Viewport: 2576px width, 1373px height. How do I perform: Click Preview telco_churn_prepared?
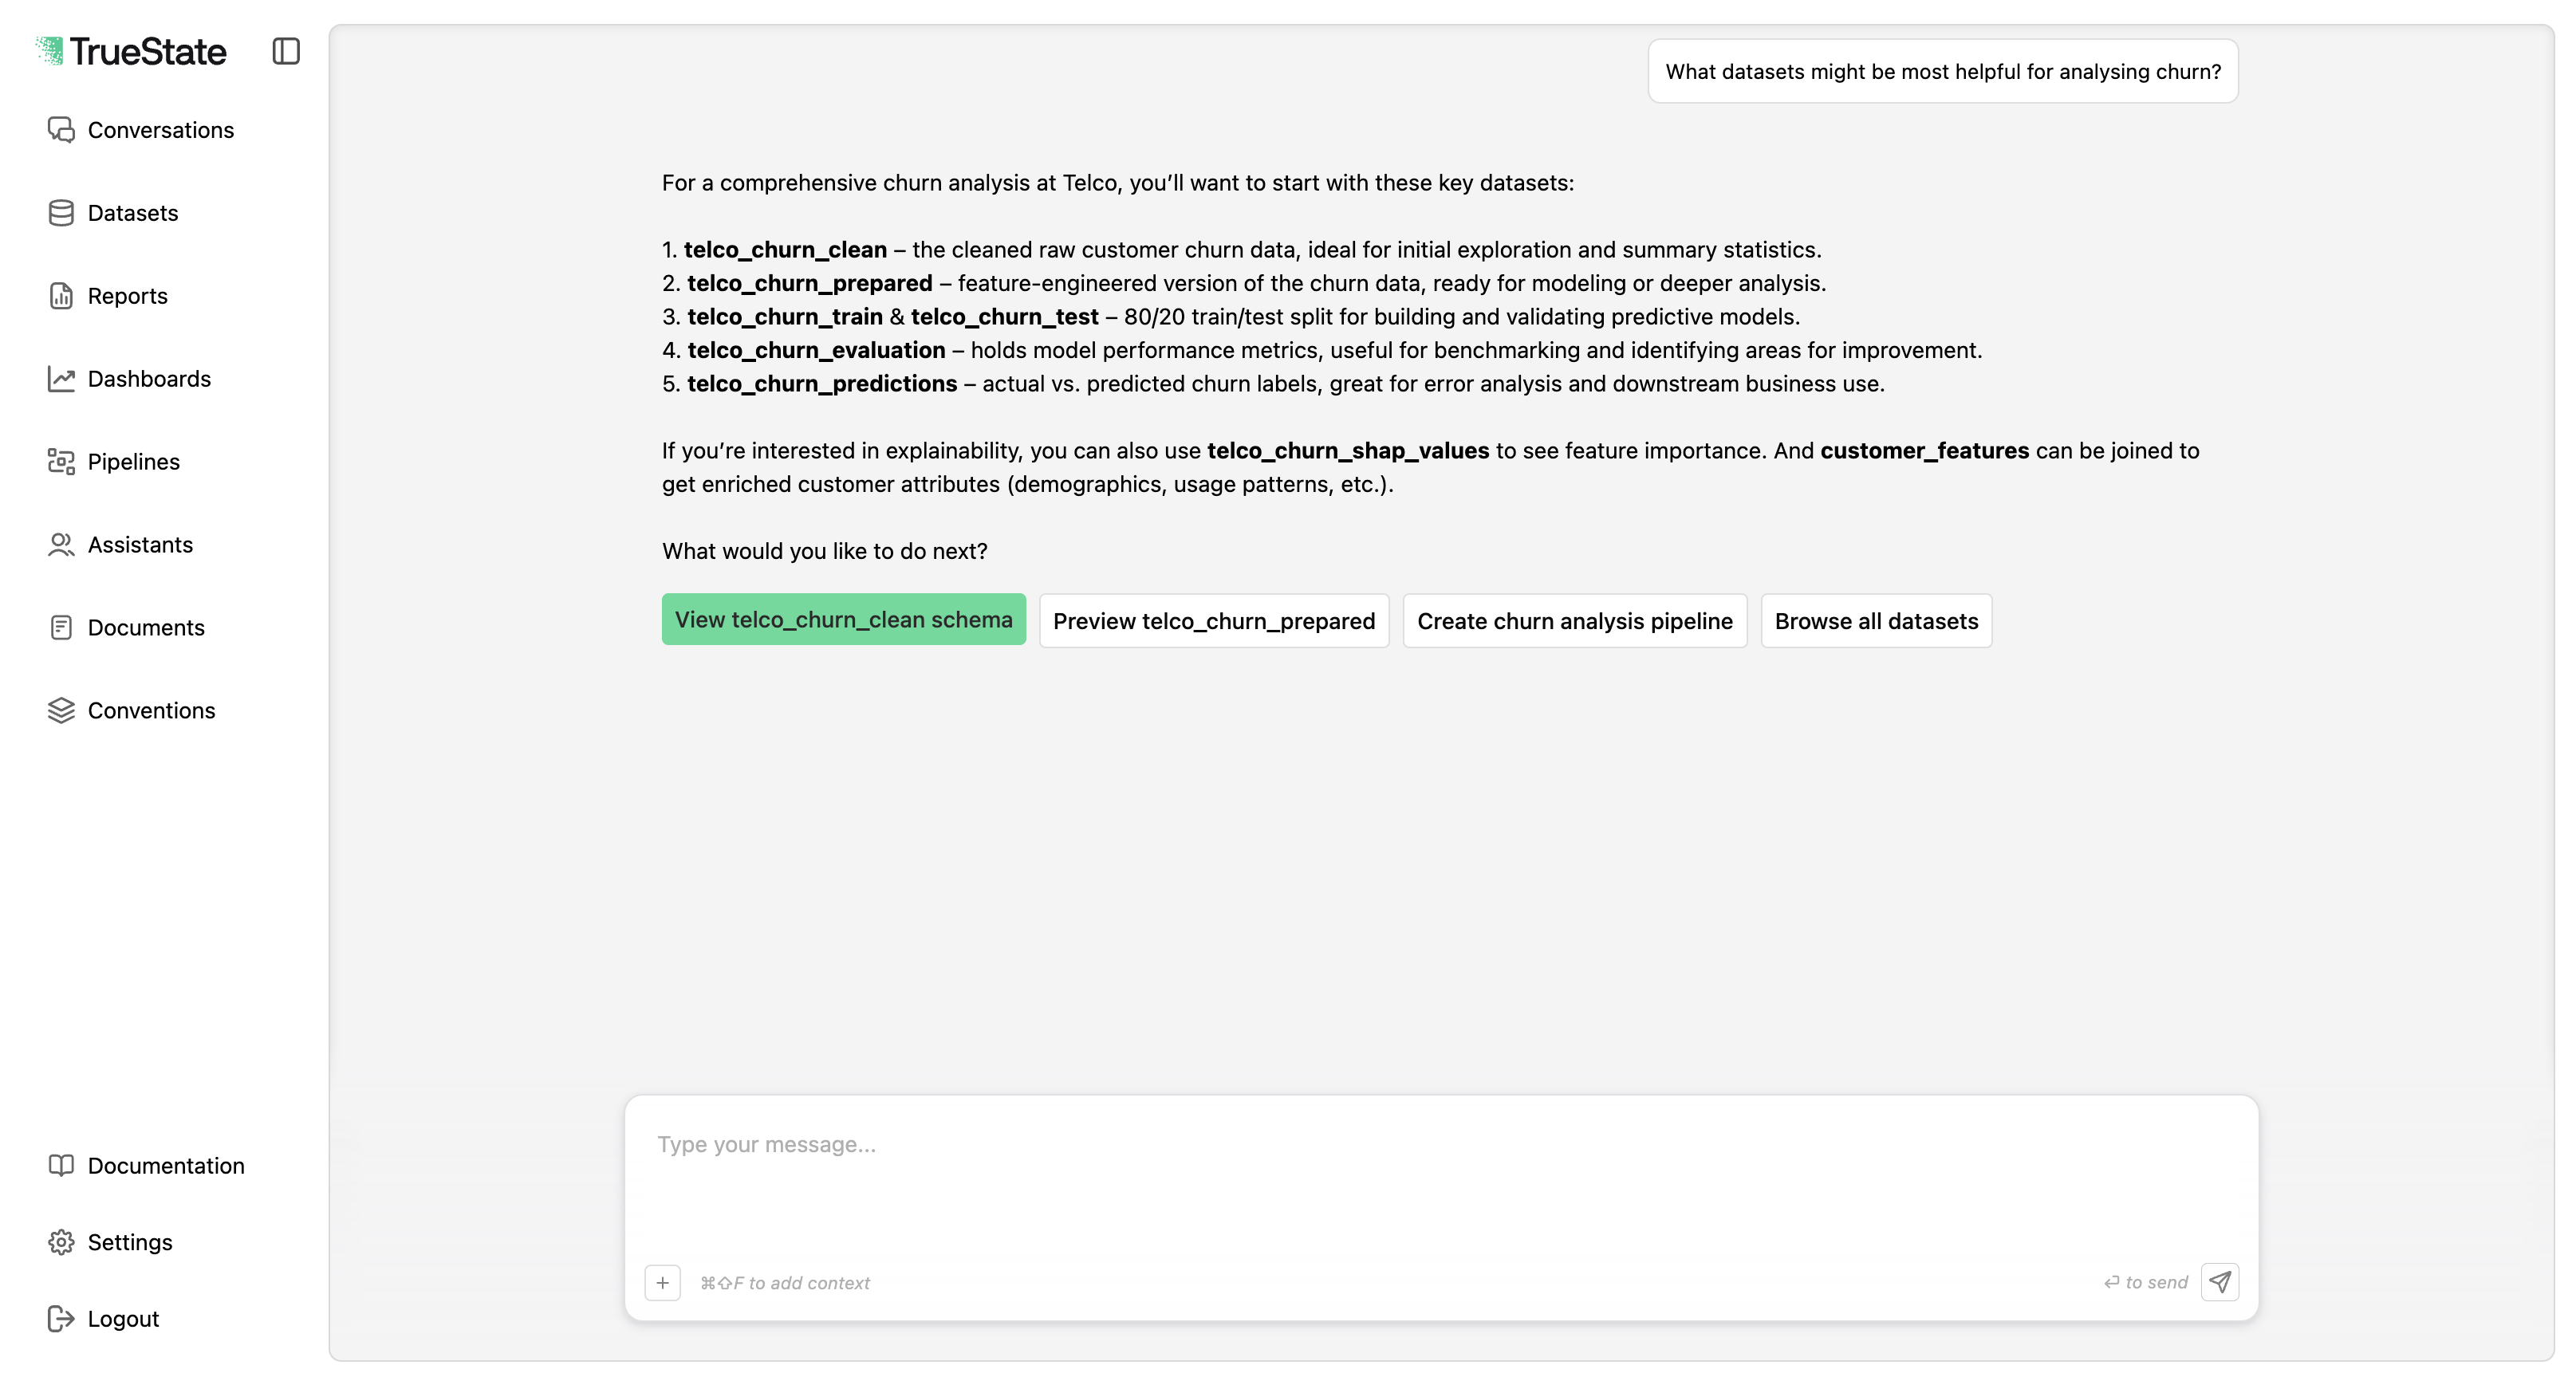tap(1213, 620)
